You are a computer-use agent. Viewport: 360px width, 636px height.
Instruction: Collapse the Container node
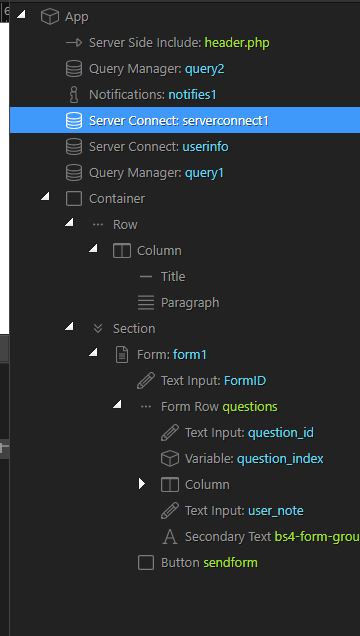(45, 196)
